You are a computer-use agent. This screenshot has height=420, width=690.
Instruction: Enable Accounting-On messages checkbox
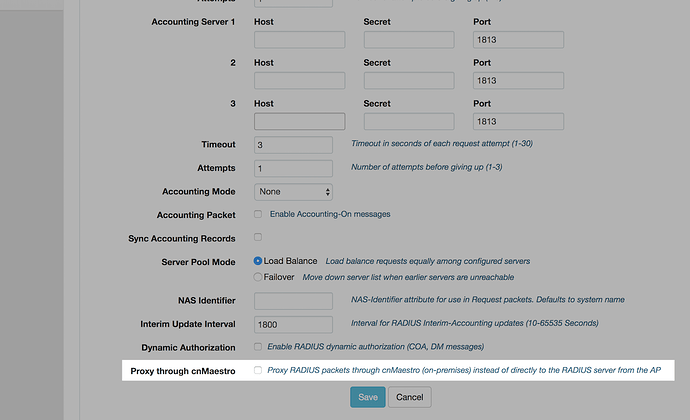click(258, 214)
